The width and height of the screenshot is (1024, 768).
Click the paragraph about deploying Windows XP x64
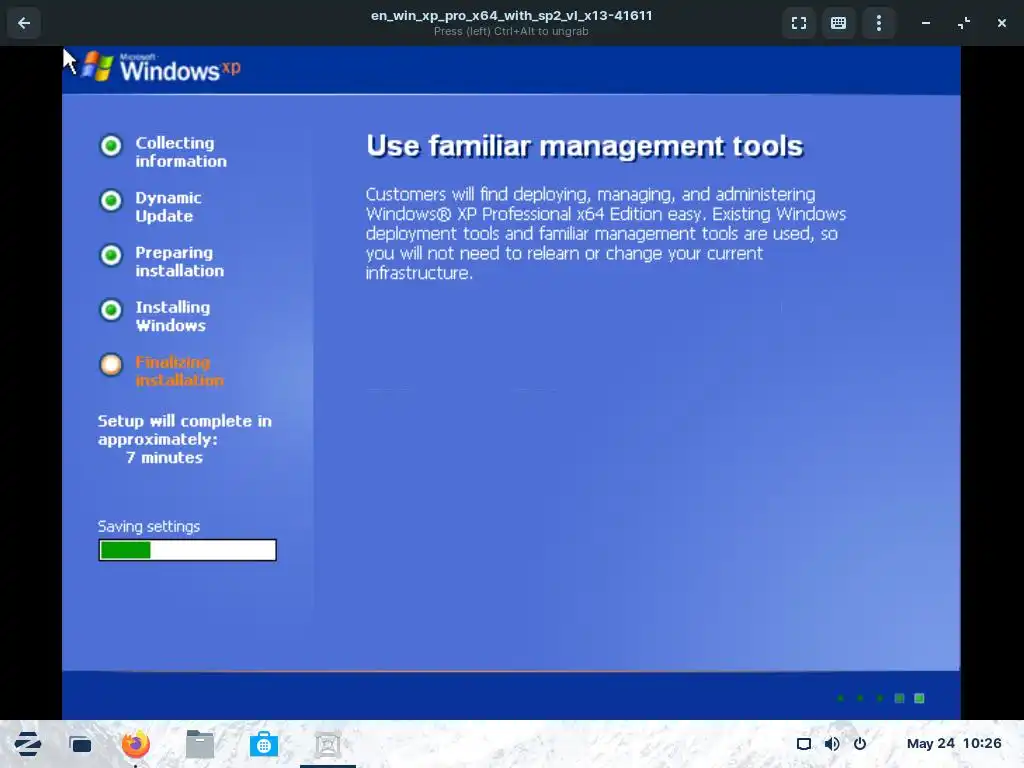click(605, 234)
